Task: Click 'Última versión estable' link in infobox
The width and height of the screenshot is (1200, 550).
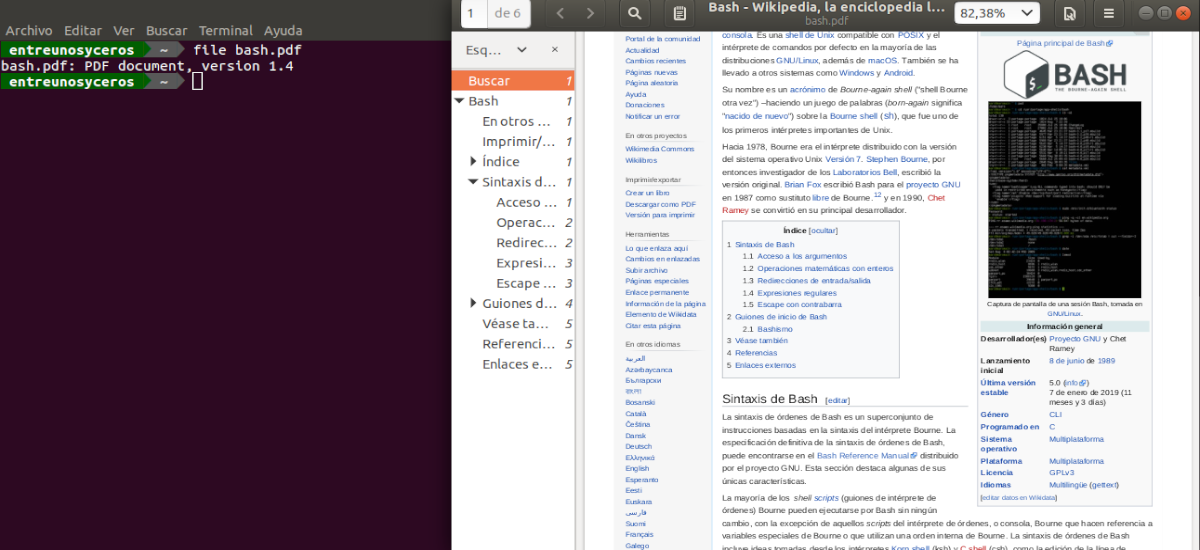Action: 1008,387
